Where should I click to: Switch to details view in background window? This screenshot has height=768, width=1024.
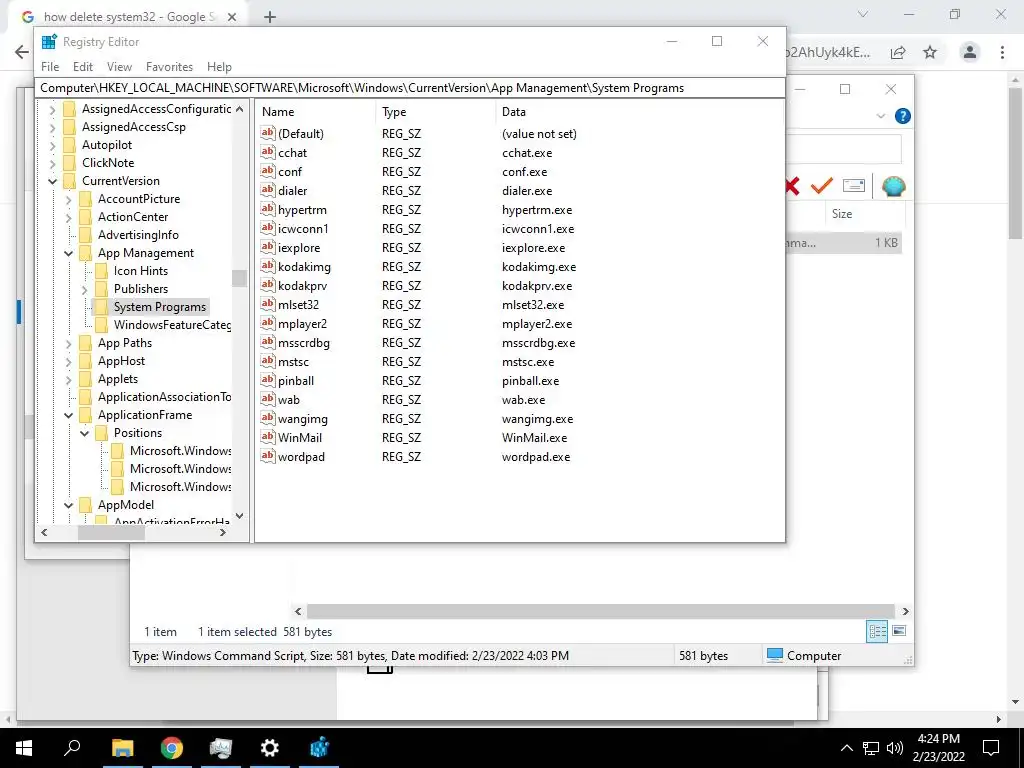pyautogui.click(x=877, y=631)
